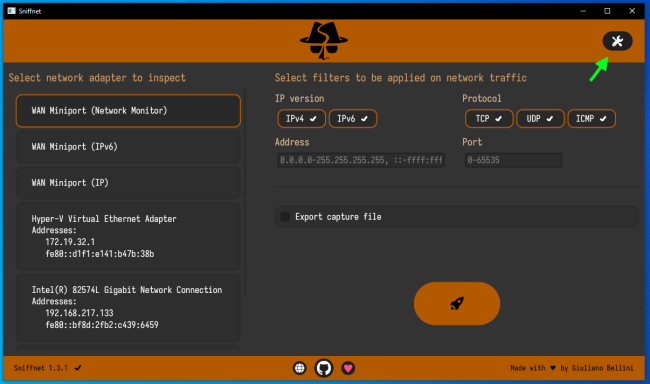Open the GitHub repository icon

click(324, 368)
